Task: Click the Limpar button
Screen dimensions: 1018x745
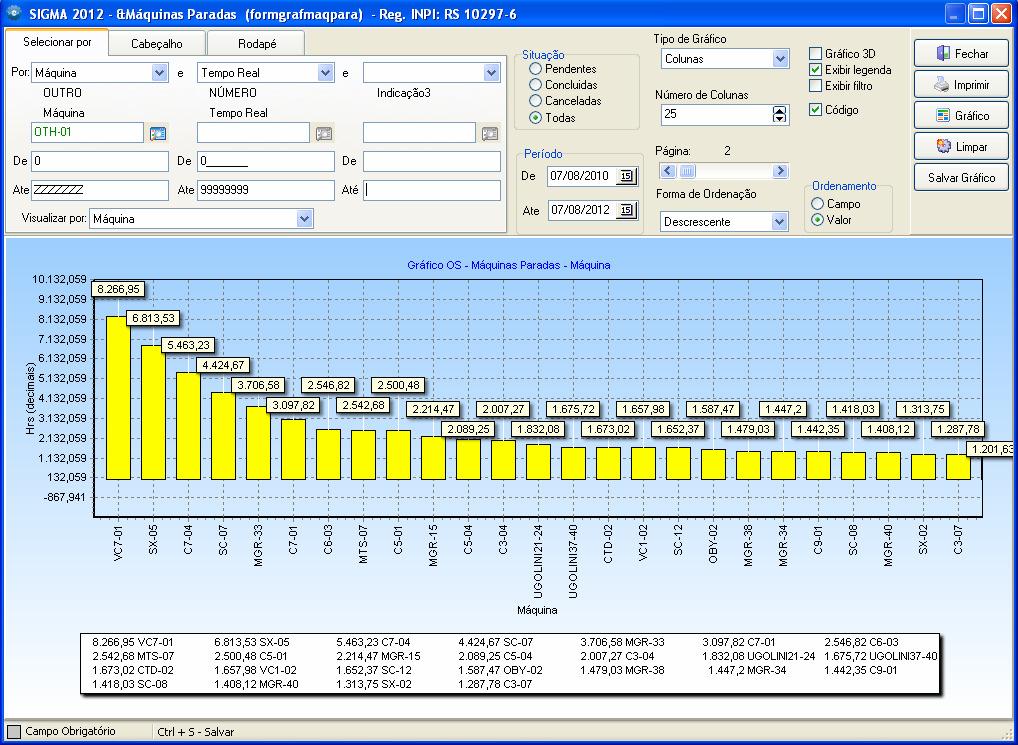Action: pos(962,147)
